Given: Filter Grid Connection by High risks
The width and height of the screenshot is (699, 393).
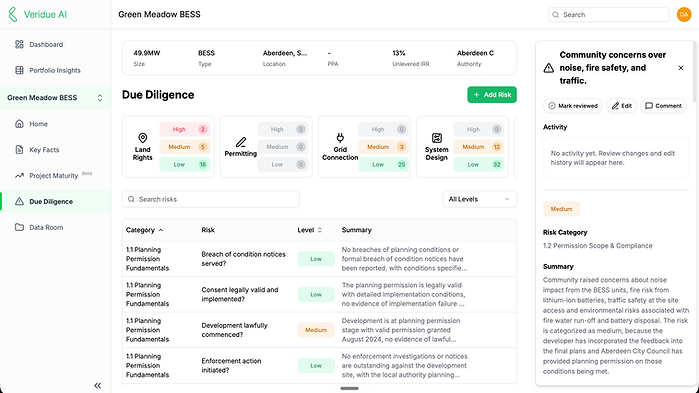Looking at the screenshot, I should (383, 129).
